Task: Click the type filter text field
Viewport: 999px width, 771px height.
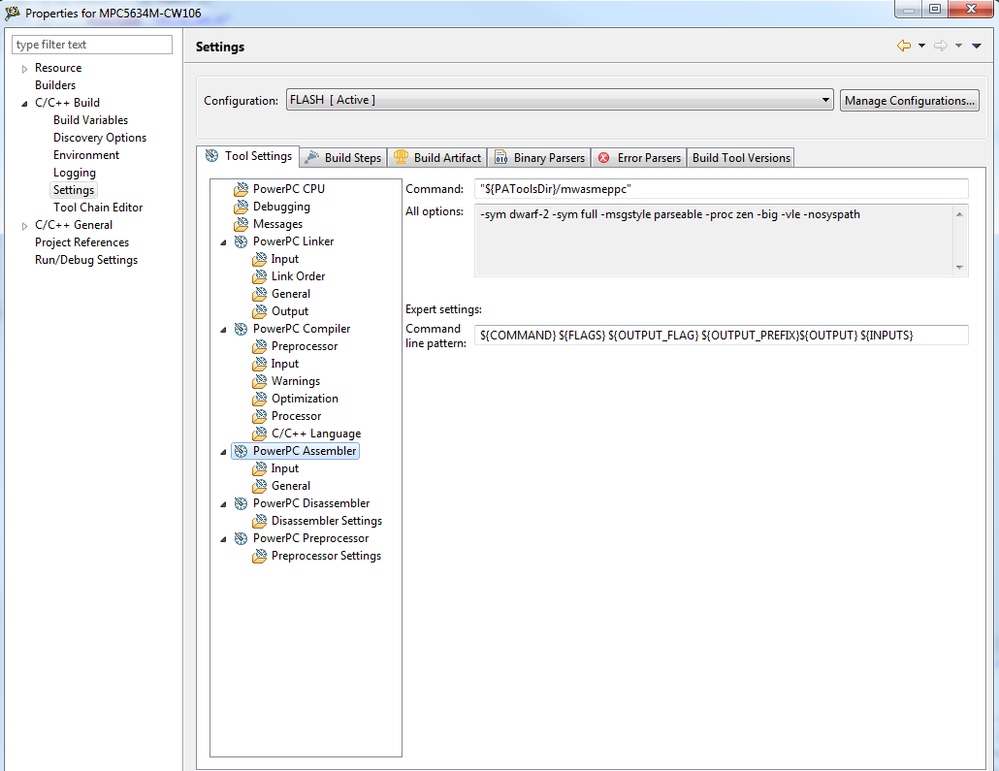Action: [92, 45]
